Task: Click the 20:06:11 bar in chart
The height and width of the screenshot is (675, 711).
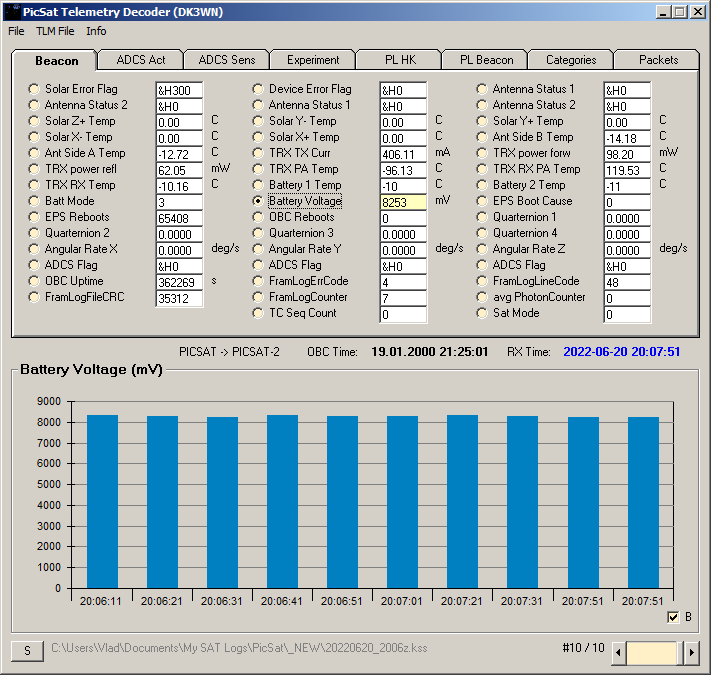Action: [102, 501]
